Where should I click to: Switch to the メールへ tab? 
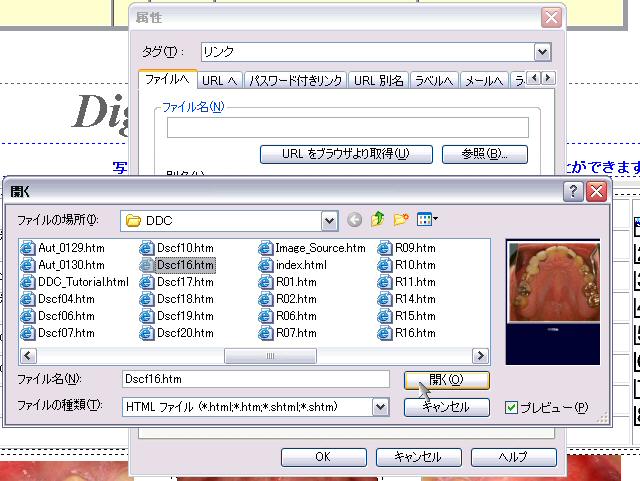coord(484,80)
